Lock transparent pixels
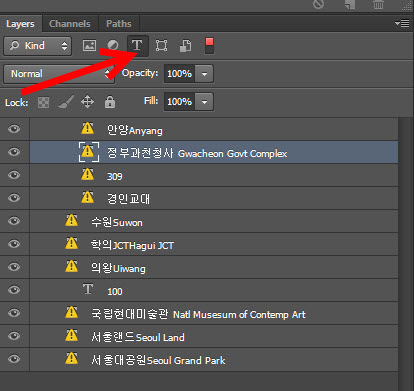The image size is (414, 391). 43,102
